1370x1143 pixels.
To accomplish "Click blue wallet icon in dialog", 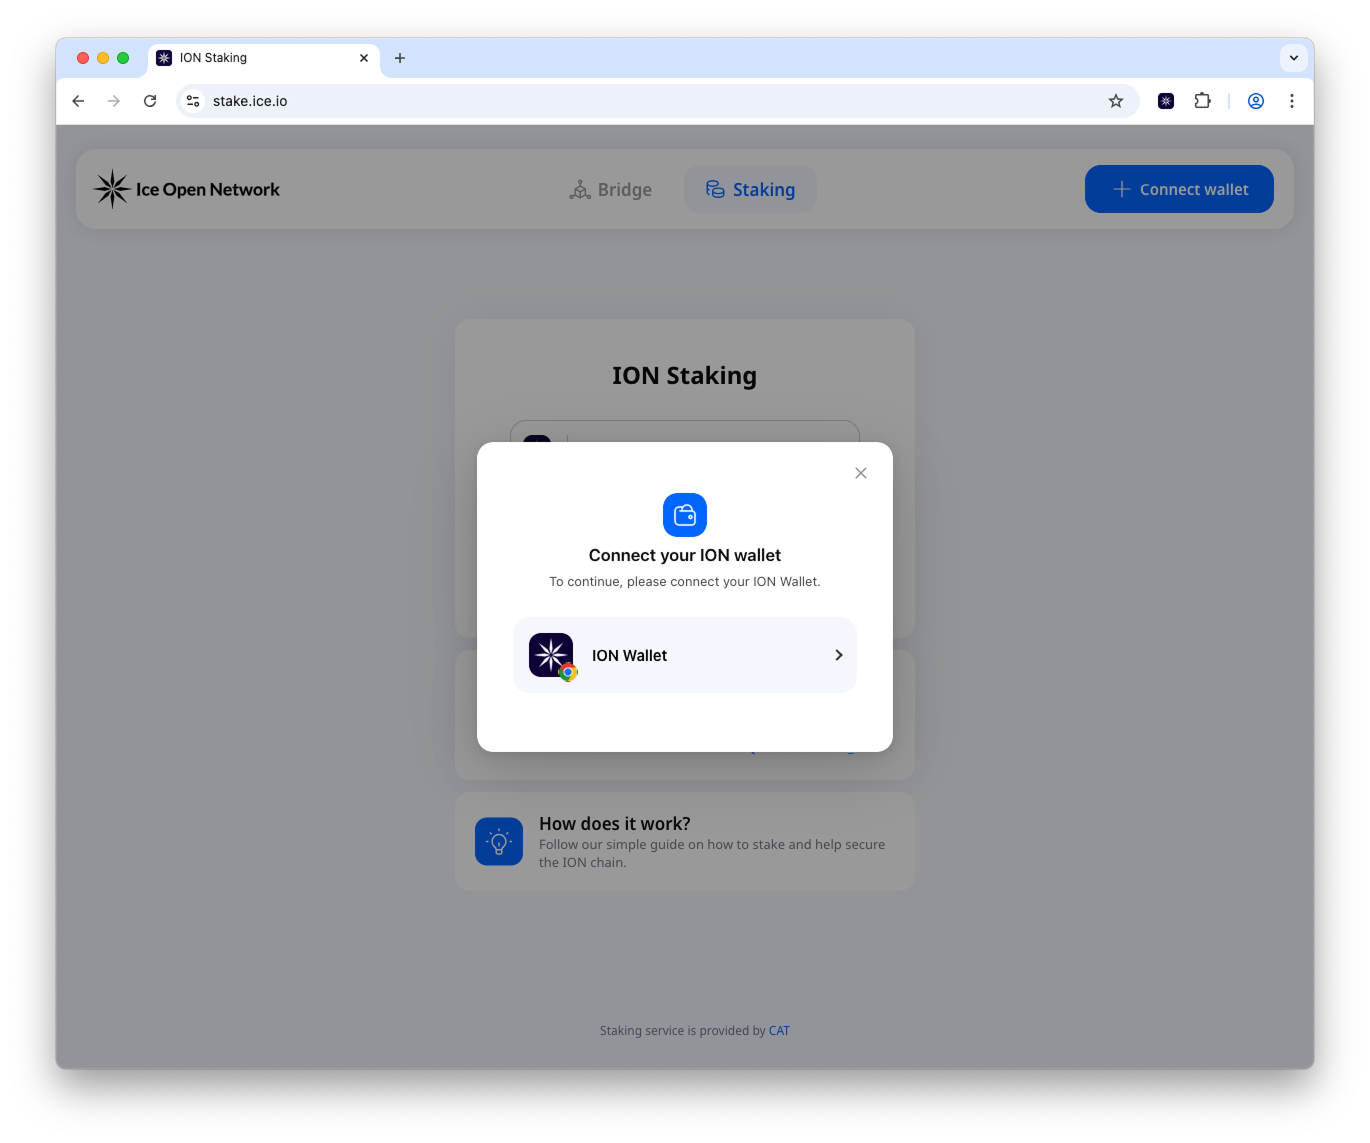I will click(685, 515).
